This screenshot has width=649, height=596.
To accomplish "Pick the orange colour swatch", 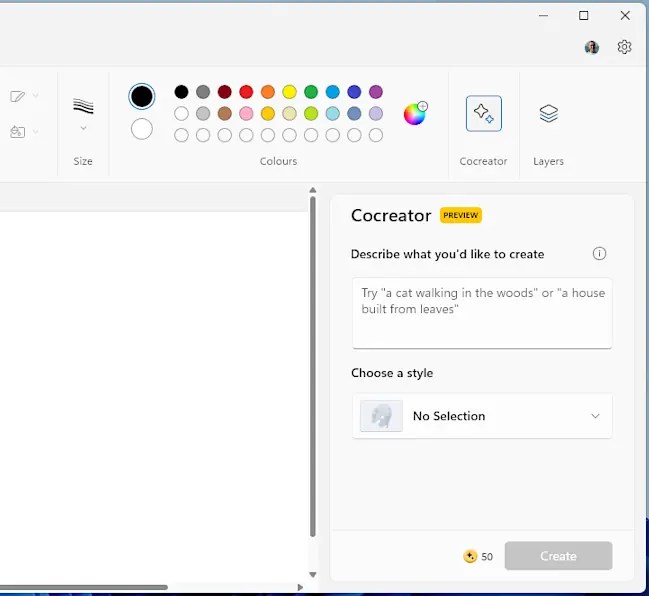I will (268, 92).
